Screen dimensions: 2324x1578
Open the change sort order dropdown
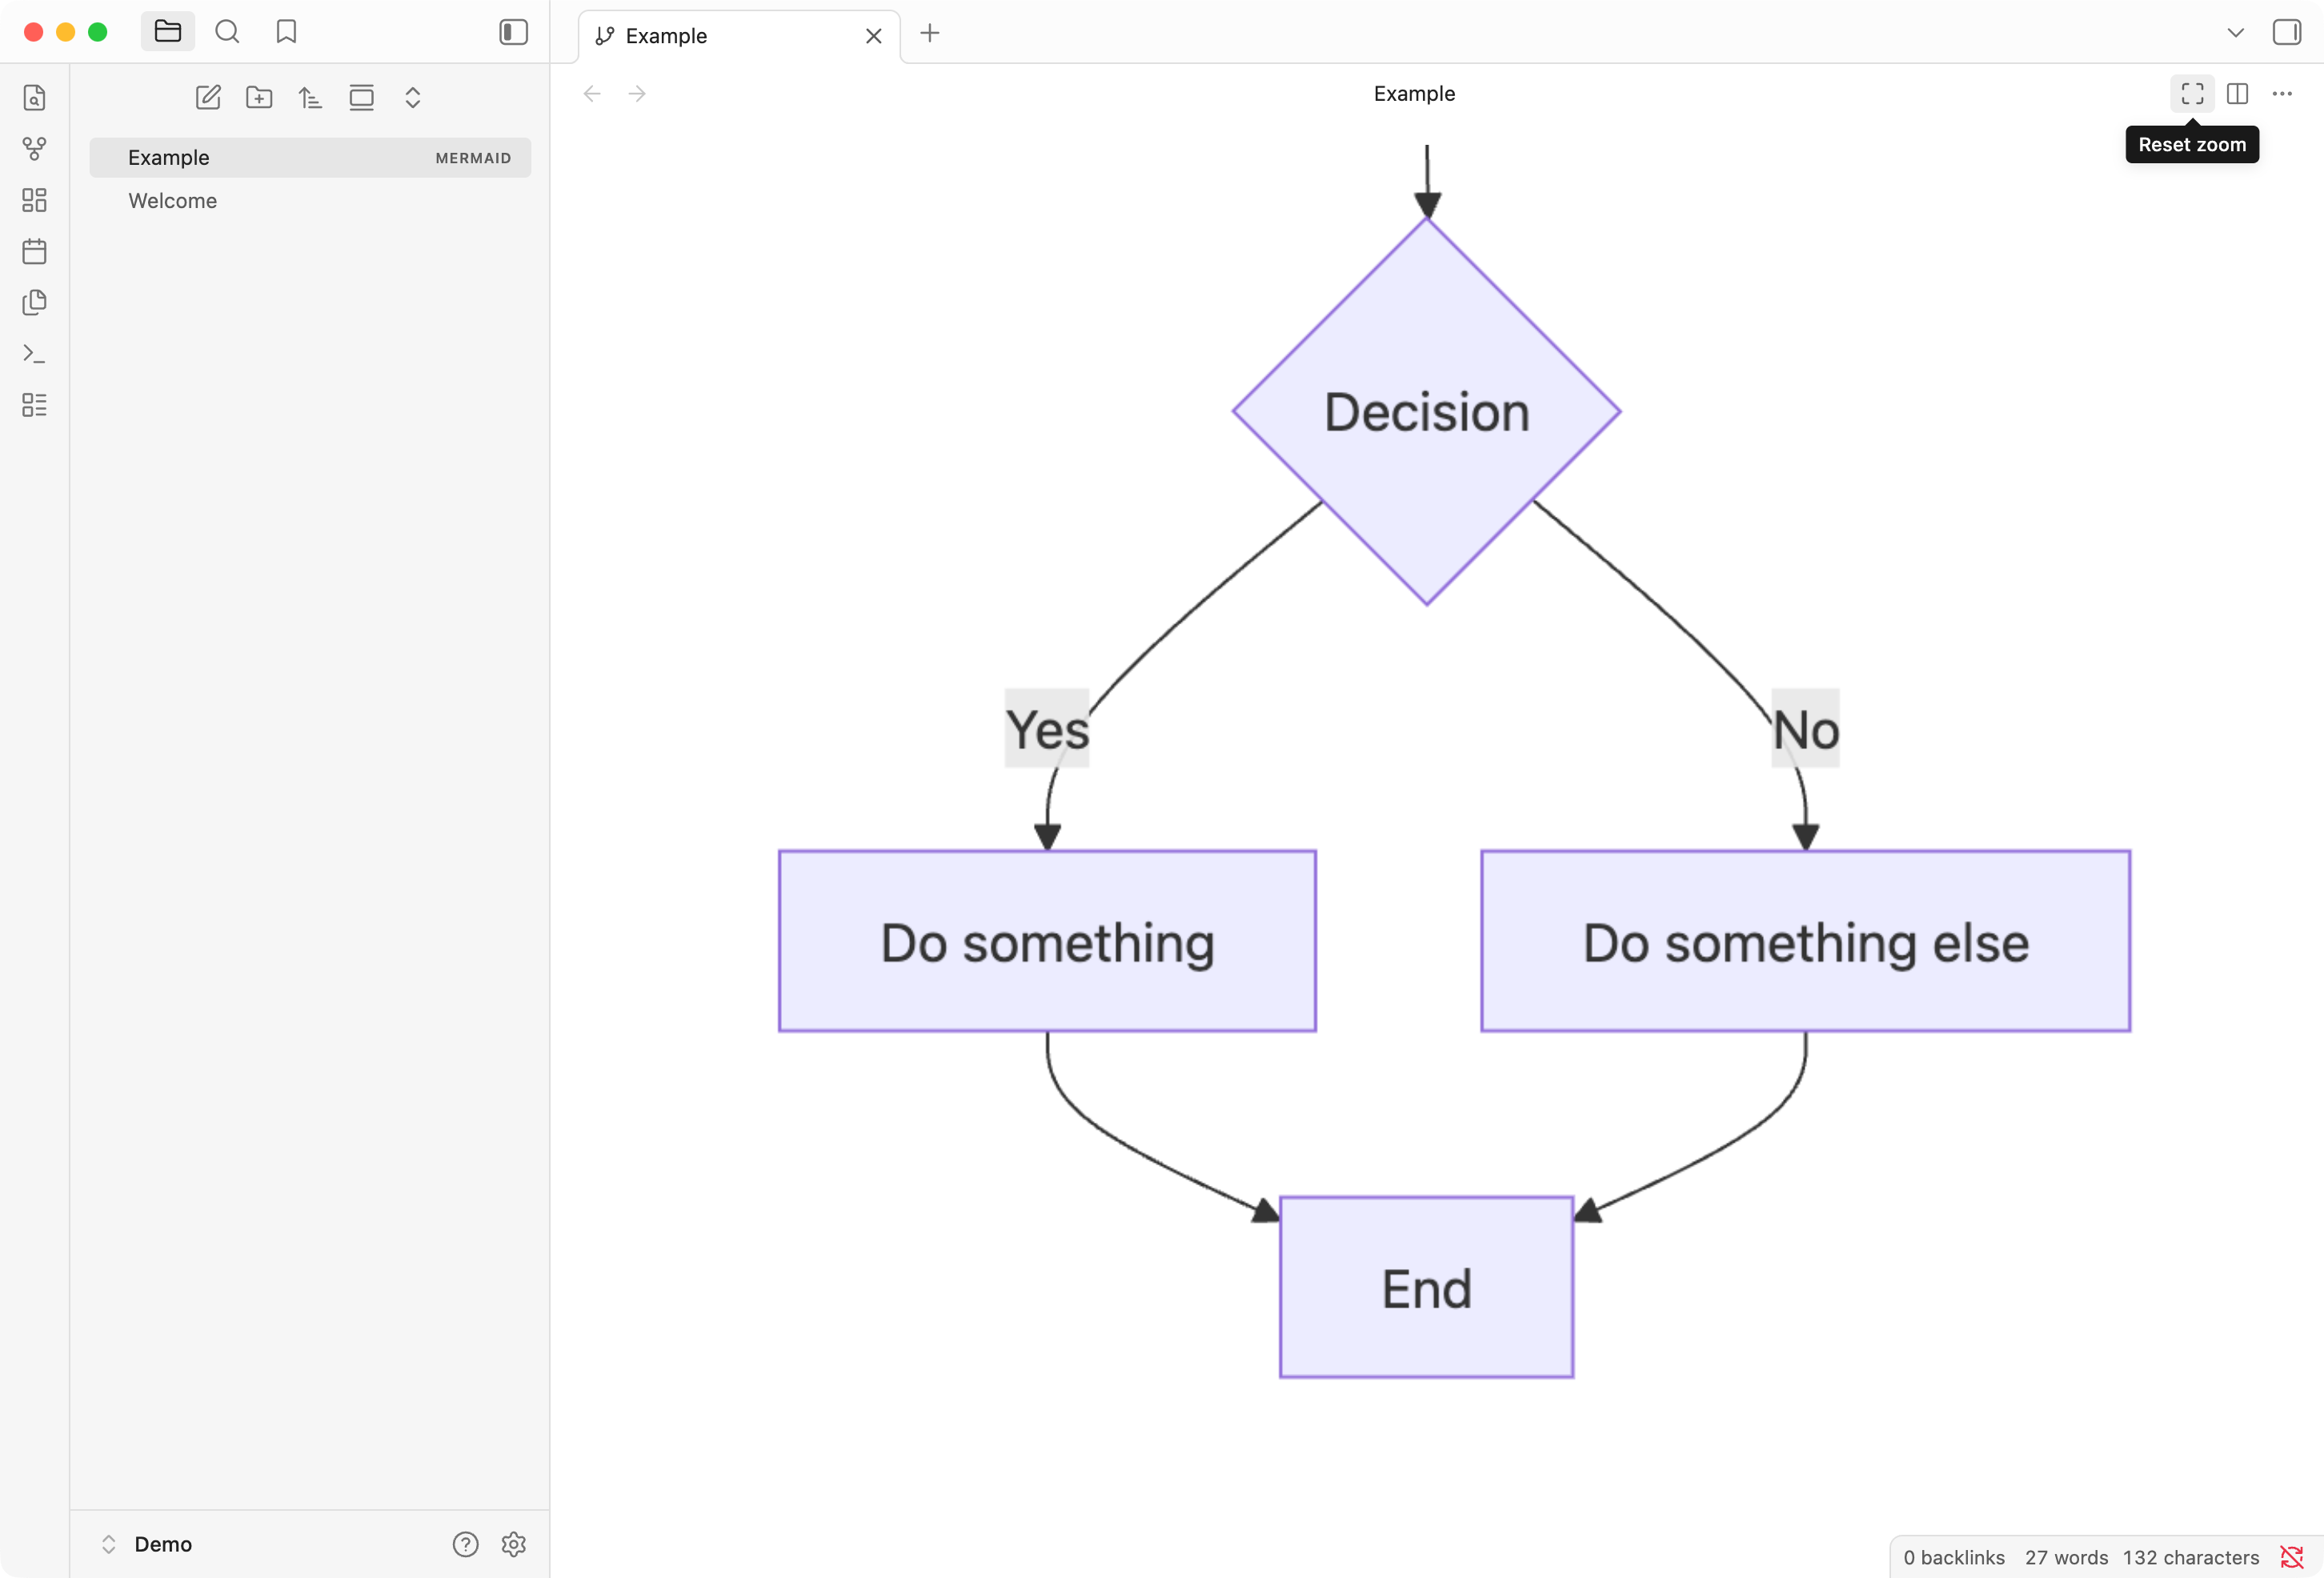(310, 97)
